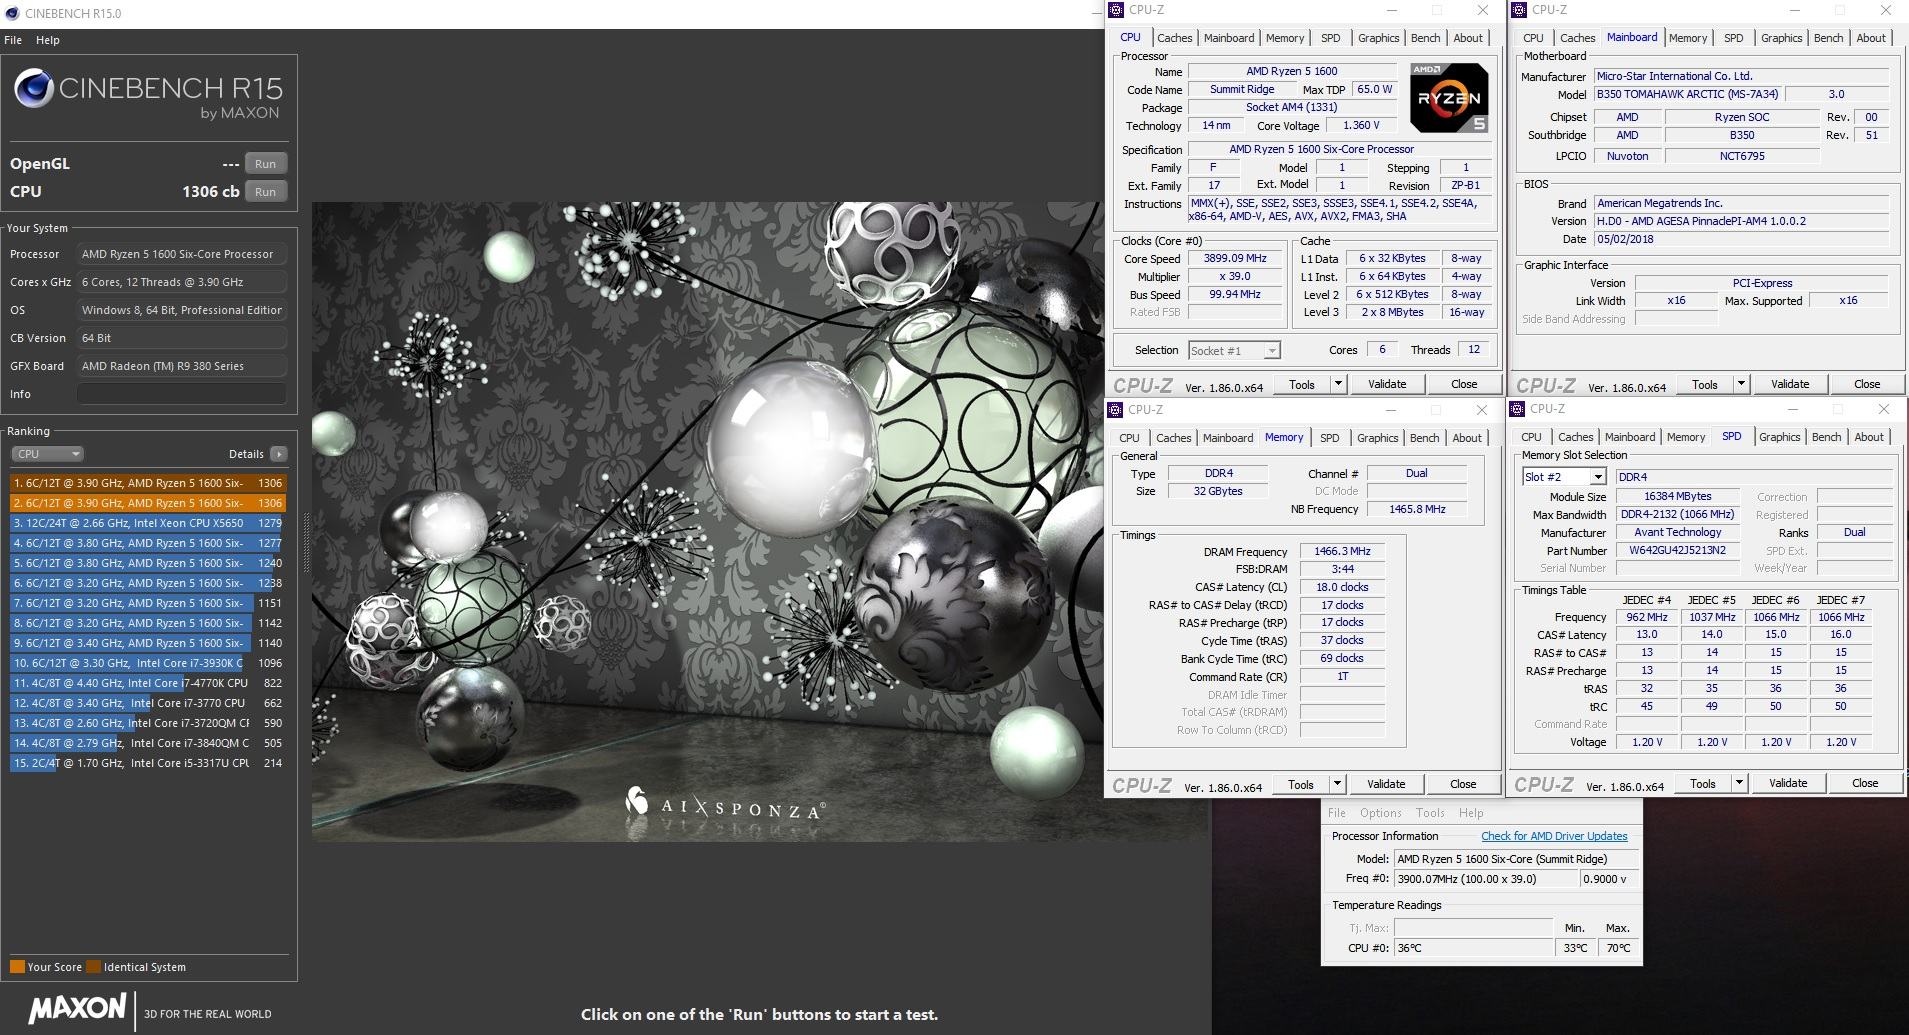Select ranking entry 15 Intel Core i5-3317U
The width and height of the screenshot is (1909, 1035).
[x=148, y=763]
